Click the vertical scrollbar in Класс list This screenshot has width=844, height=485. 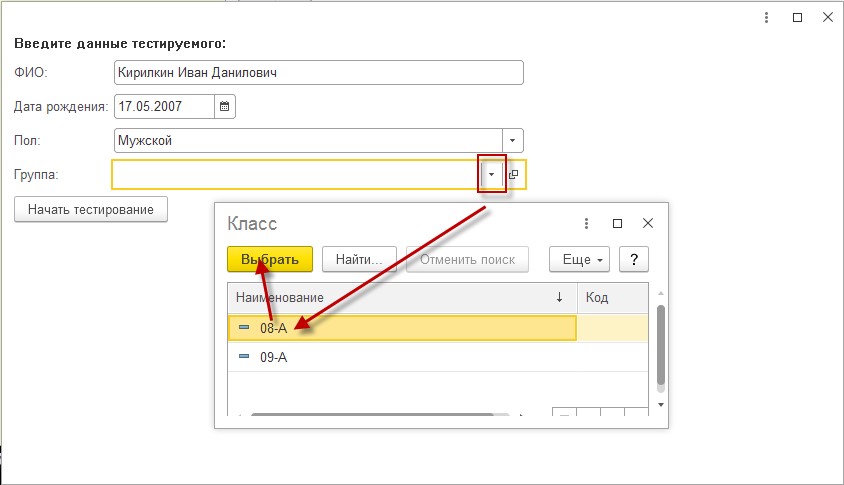pos(661,345)
